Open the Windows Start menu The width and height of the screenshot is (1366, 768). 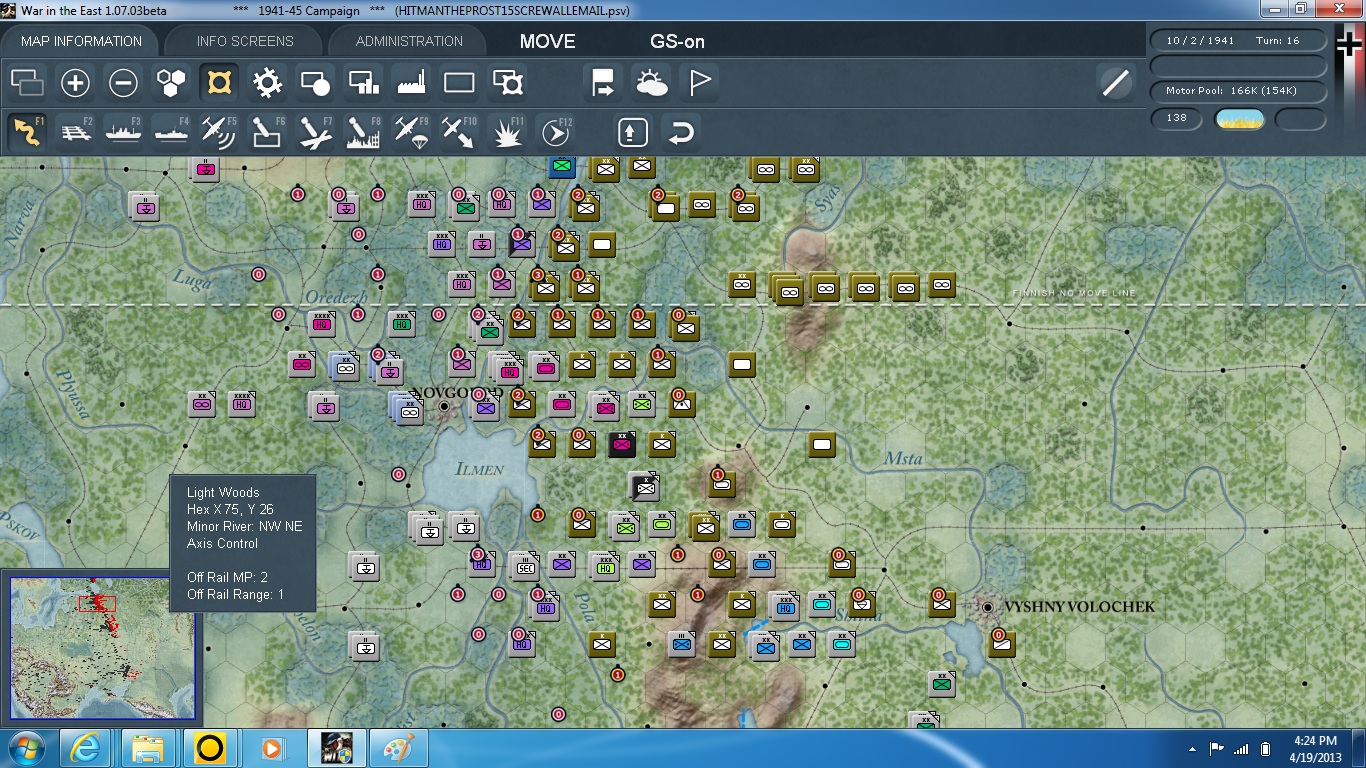(27, 748)
